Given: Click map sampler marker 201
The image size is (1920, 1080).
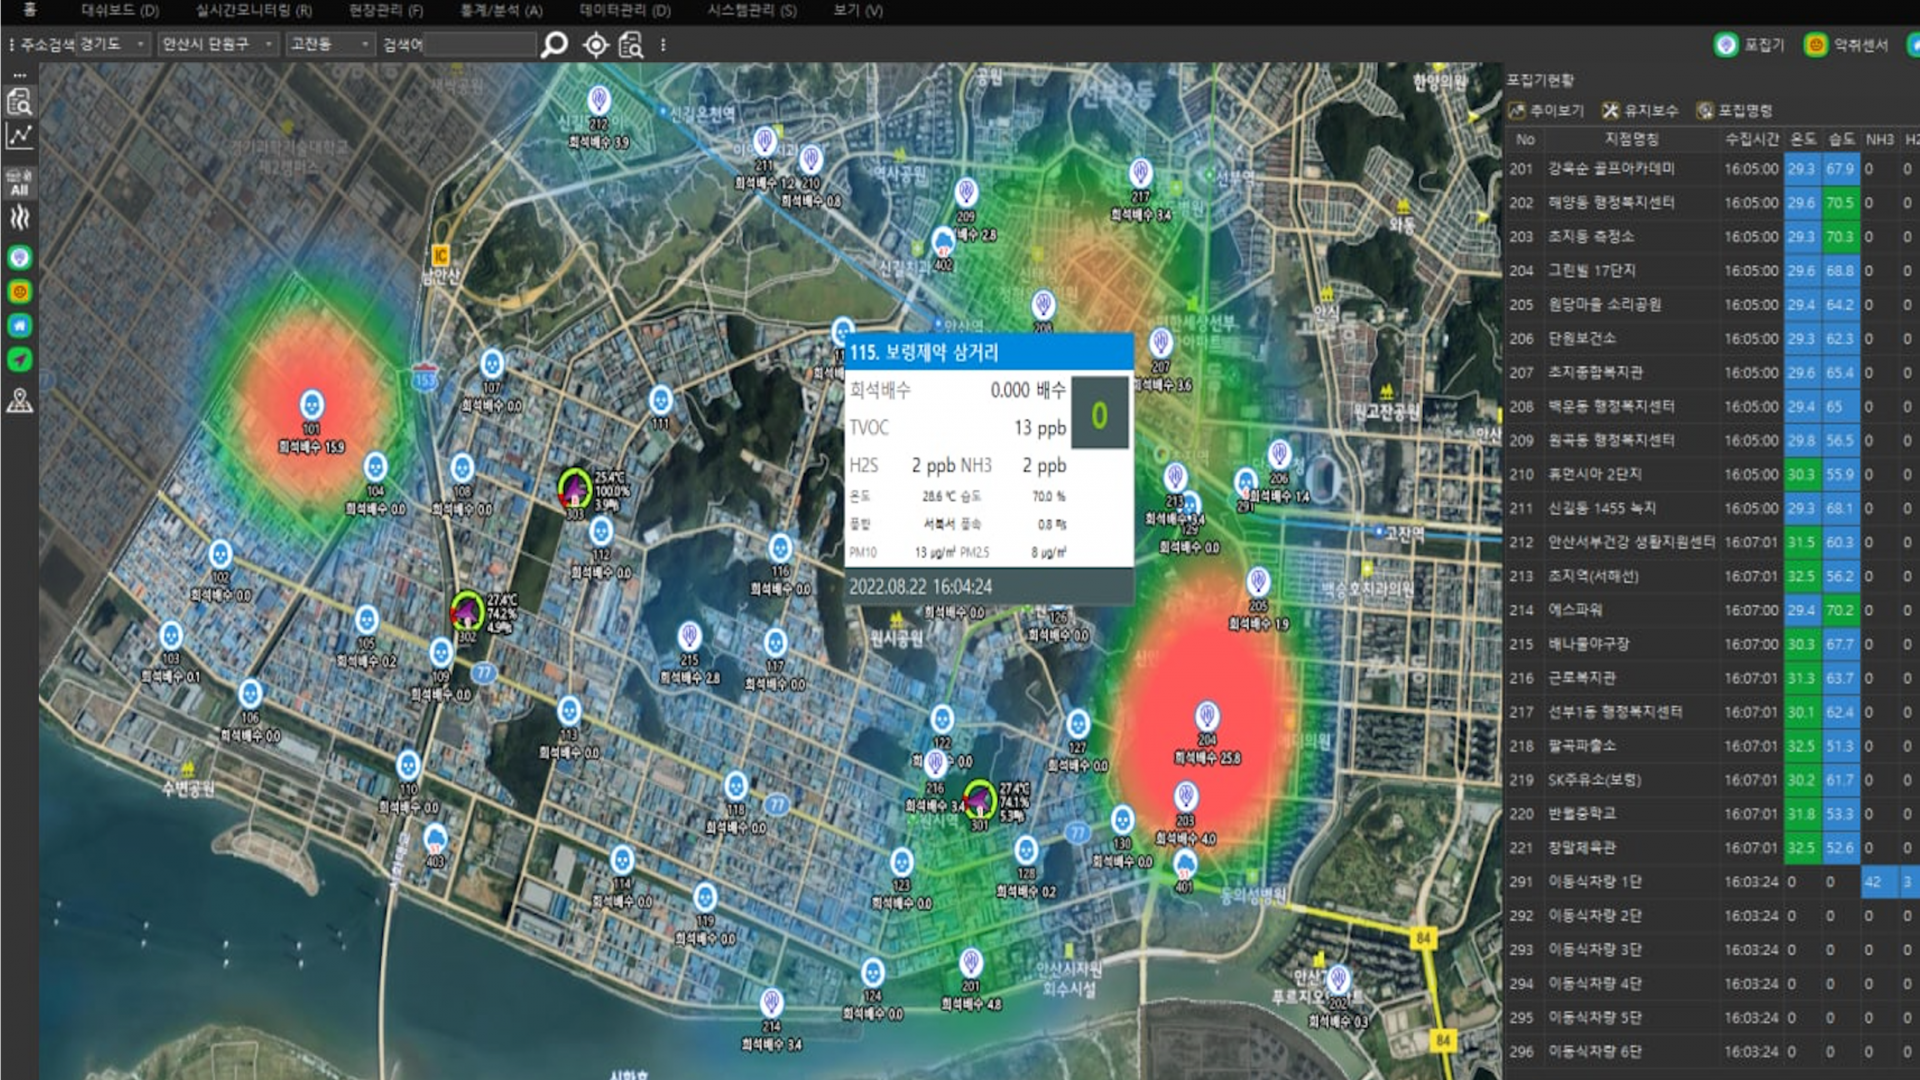Looking at the screenshot, I should (970, 964).
